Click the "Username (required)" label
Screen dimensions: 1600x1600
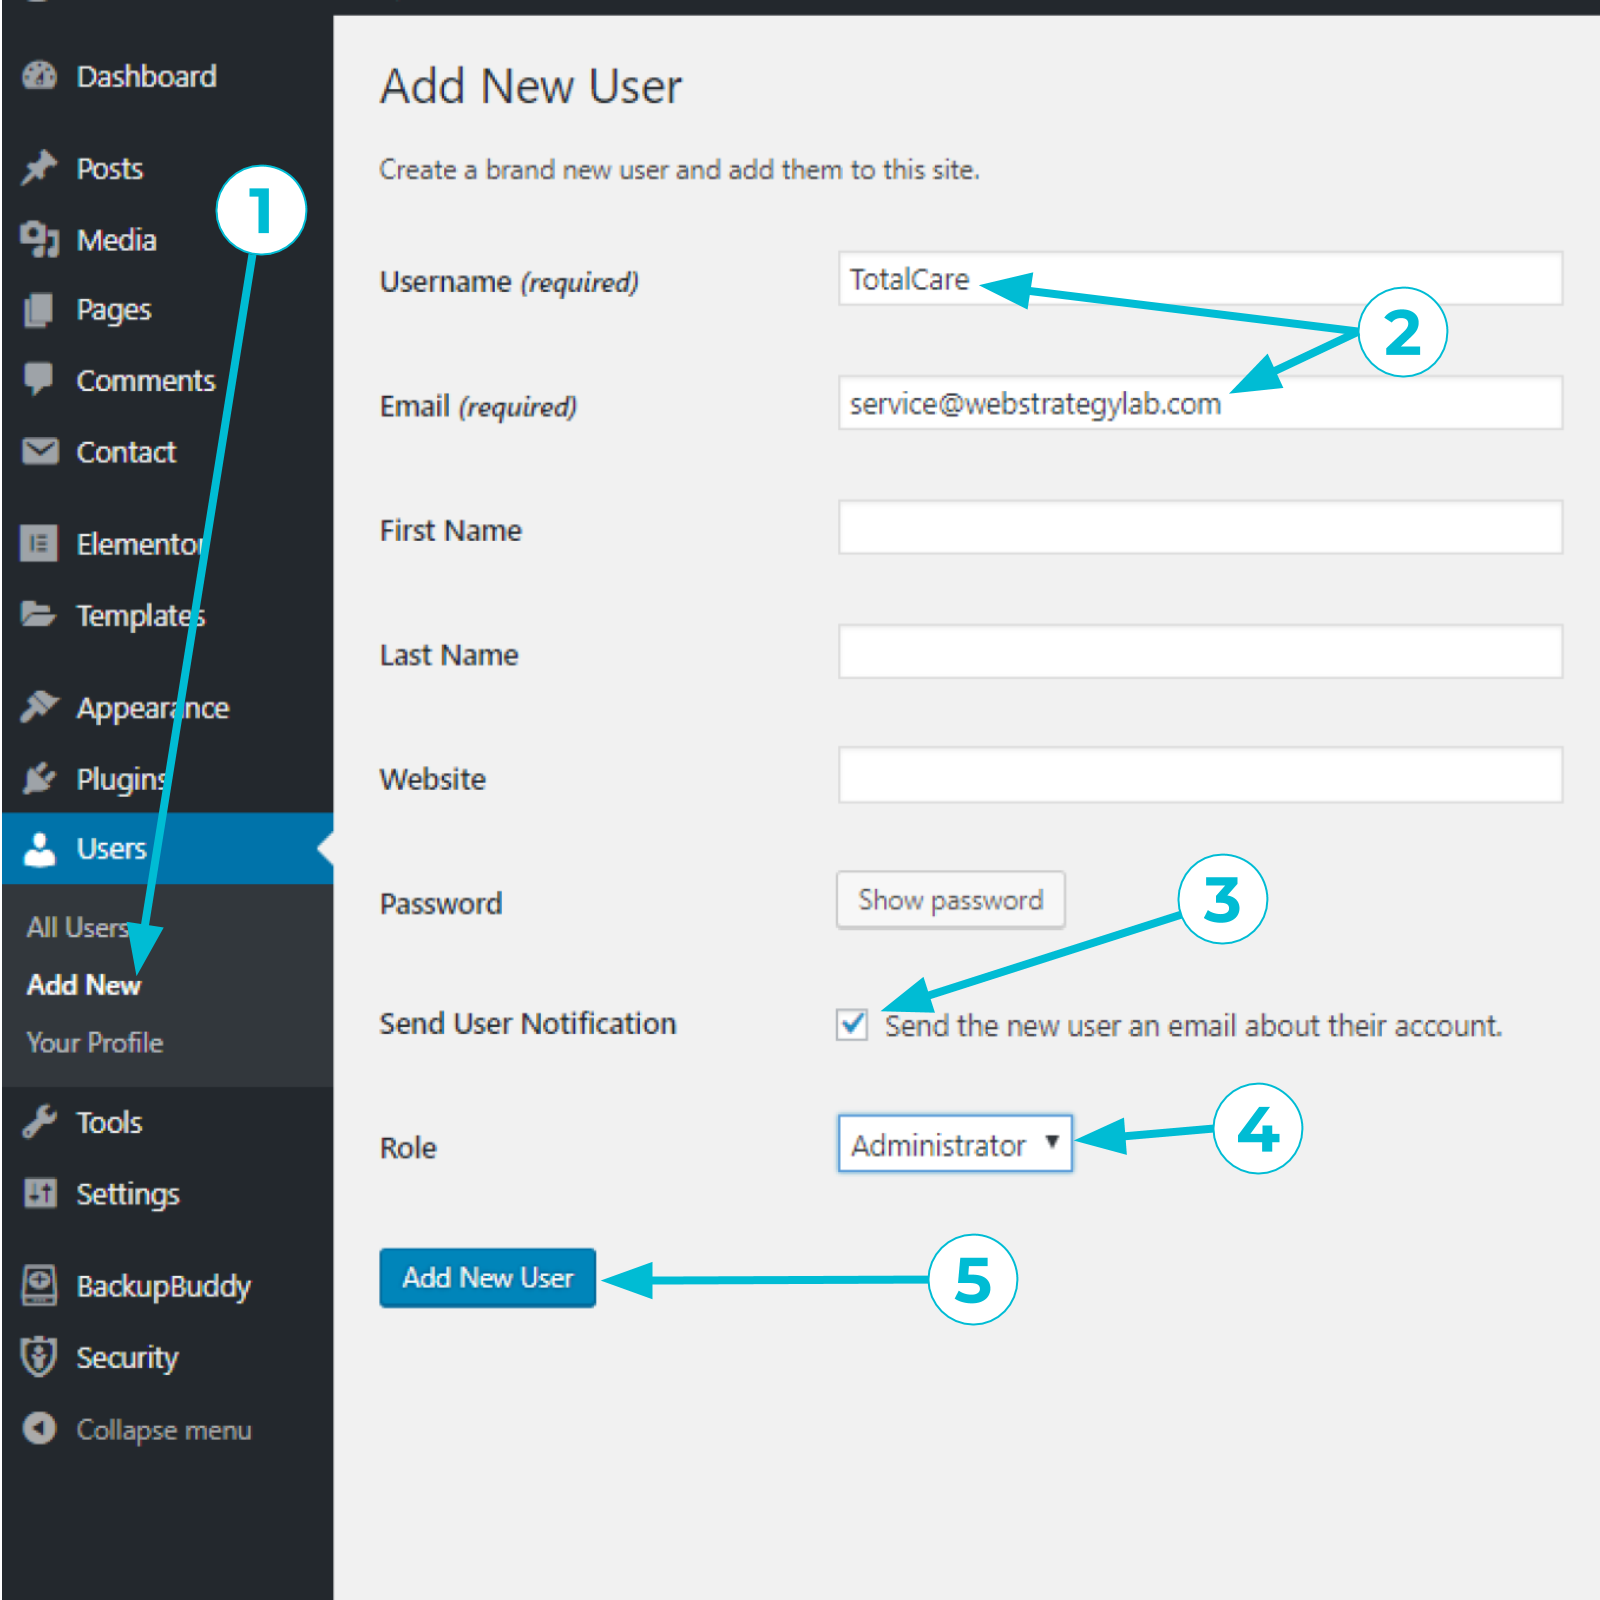pyautogui.click(x=509, y=282)
